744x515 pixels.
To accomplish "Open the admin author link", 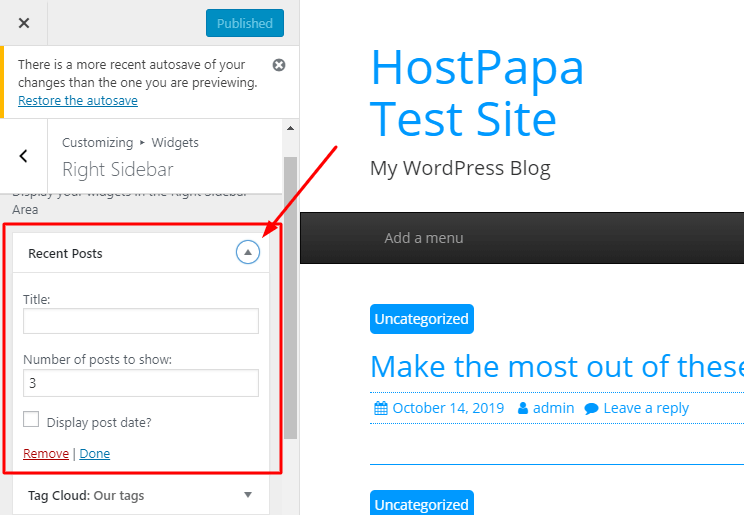I will pyautogui.click(x=553, y=408).
